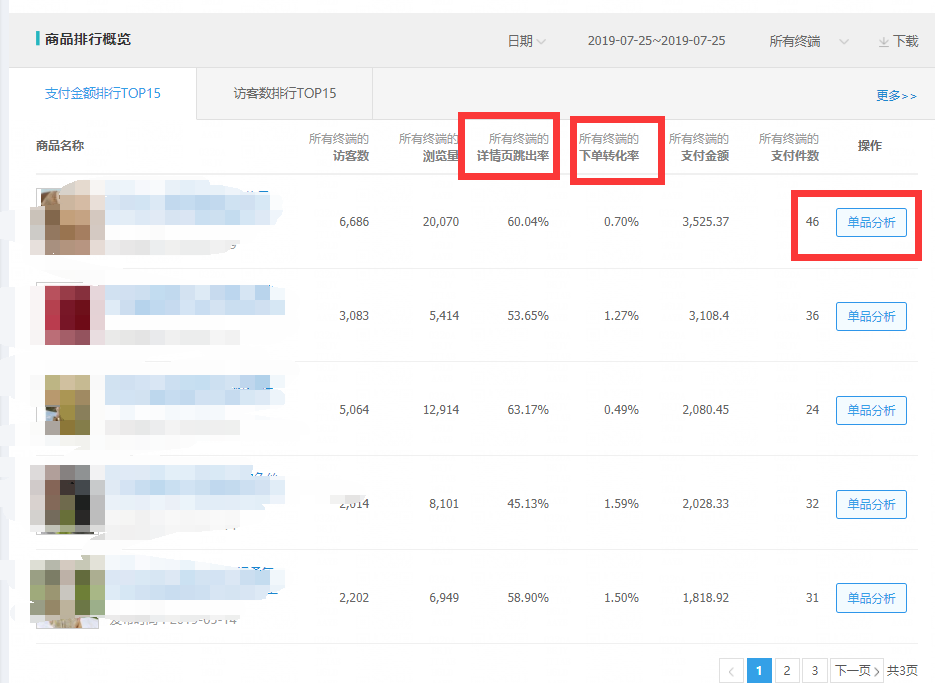The image size is (935, 683).
Task: Click the 详情页跳出率 column header
Action: (512, 156)
